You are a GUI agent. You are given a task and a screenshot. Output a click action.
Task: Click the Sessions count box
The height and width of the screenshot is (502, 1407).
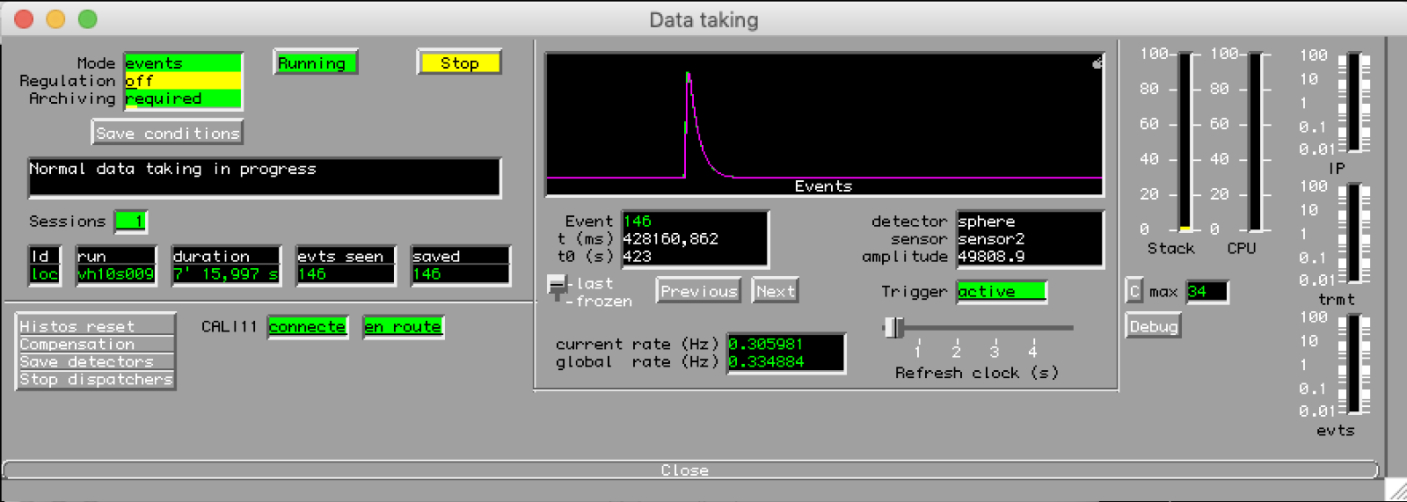tap(130, 221)
